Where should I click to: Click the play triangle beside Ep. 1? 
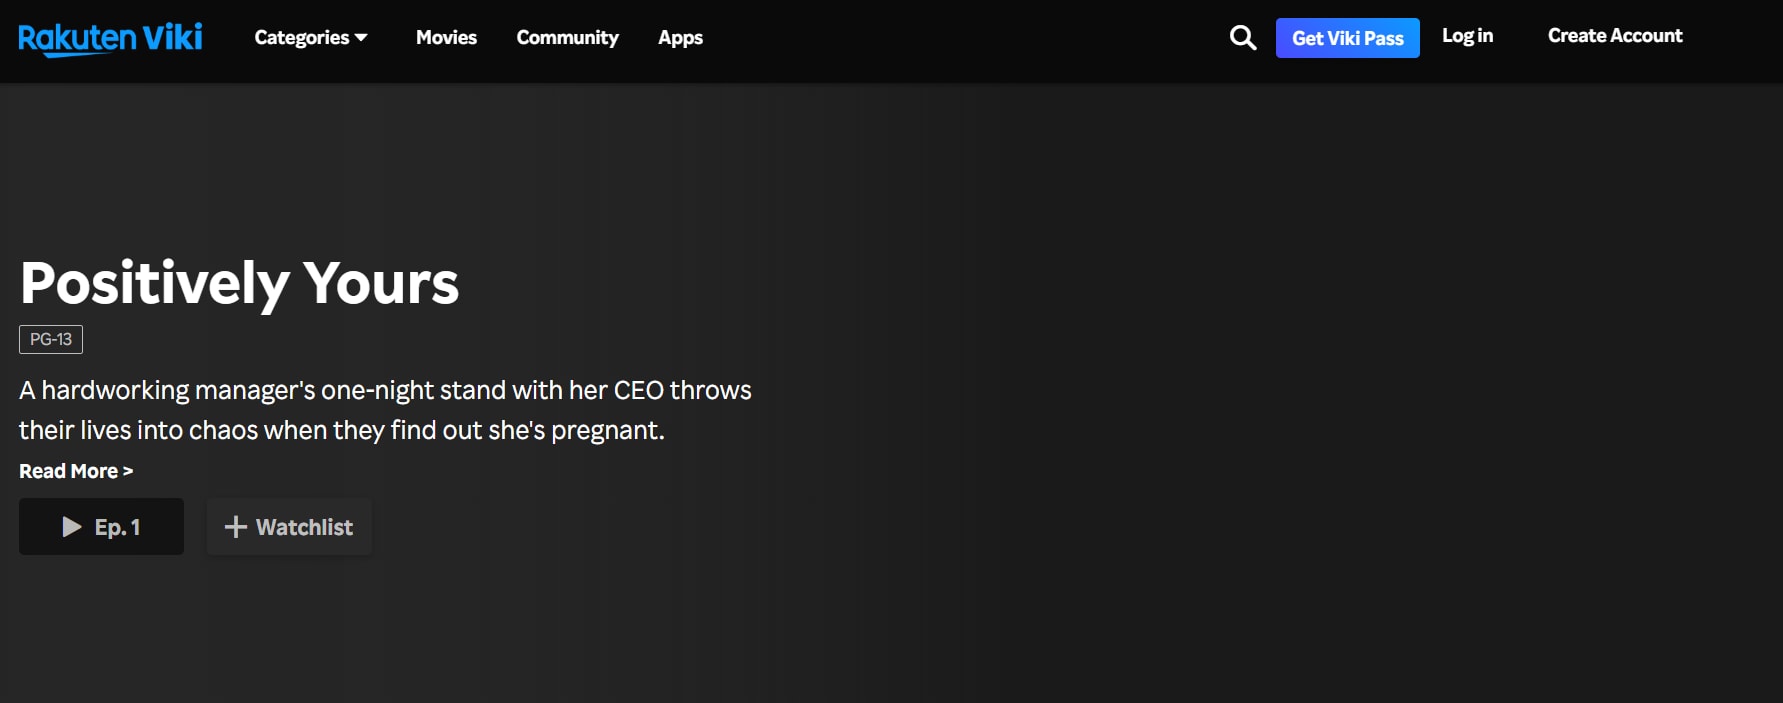click(x=71, y=527)
